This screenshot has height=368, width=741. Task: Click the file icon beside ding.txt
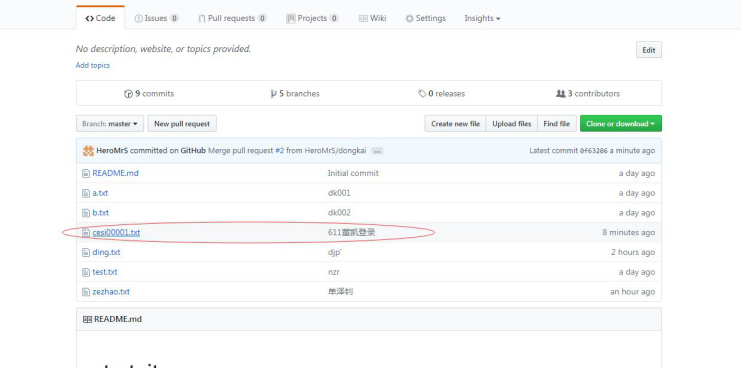pyautogui.click(x=86, y=252)
